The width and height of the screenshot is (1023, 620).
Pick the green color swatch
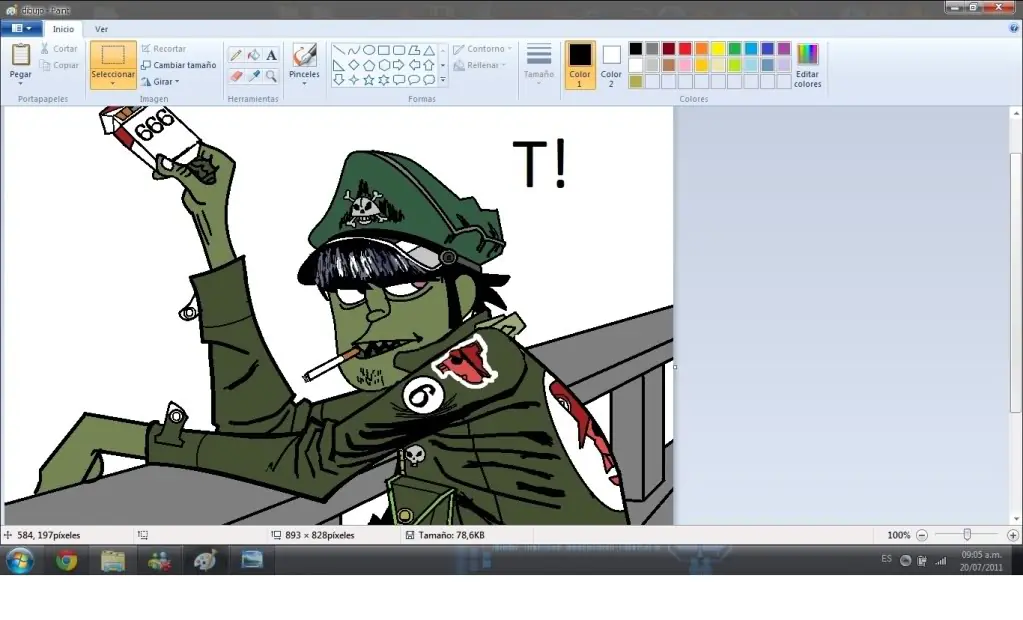[x=735, y=49]
